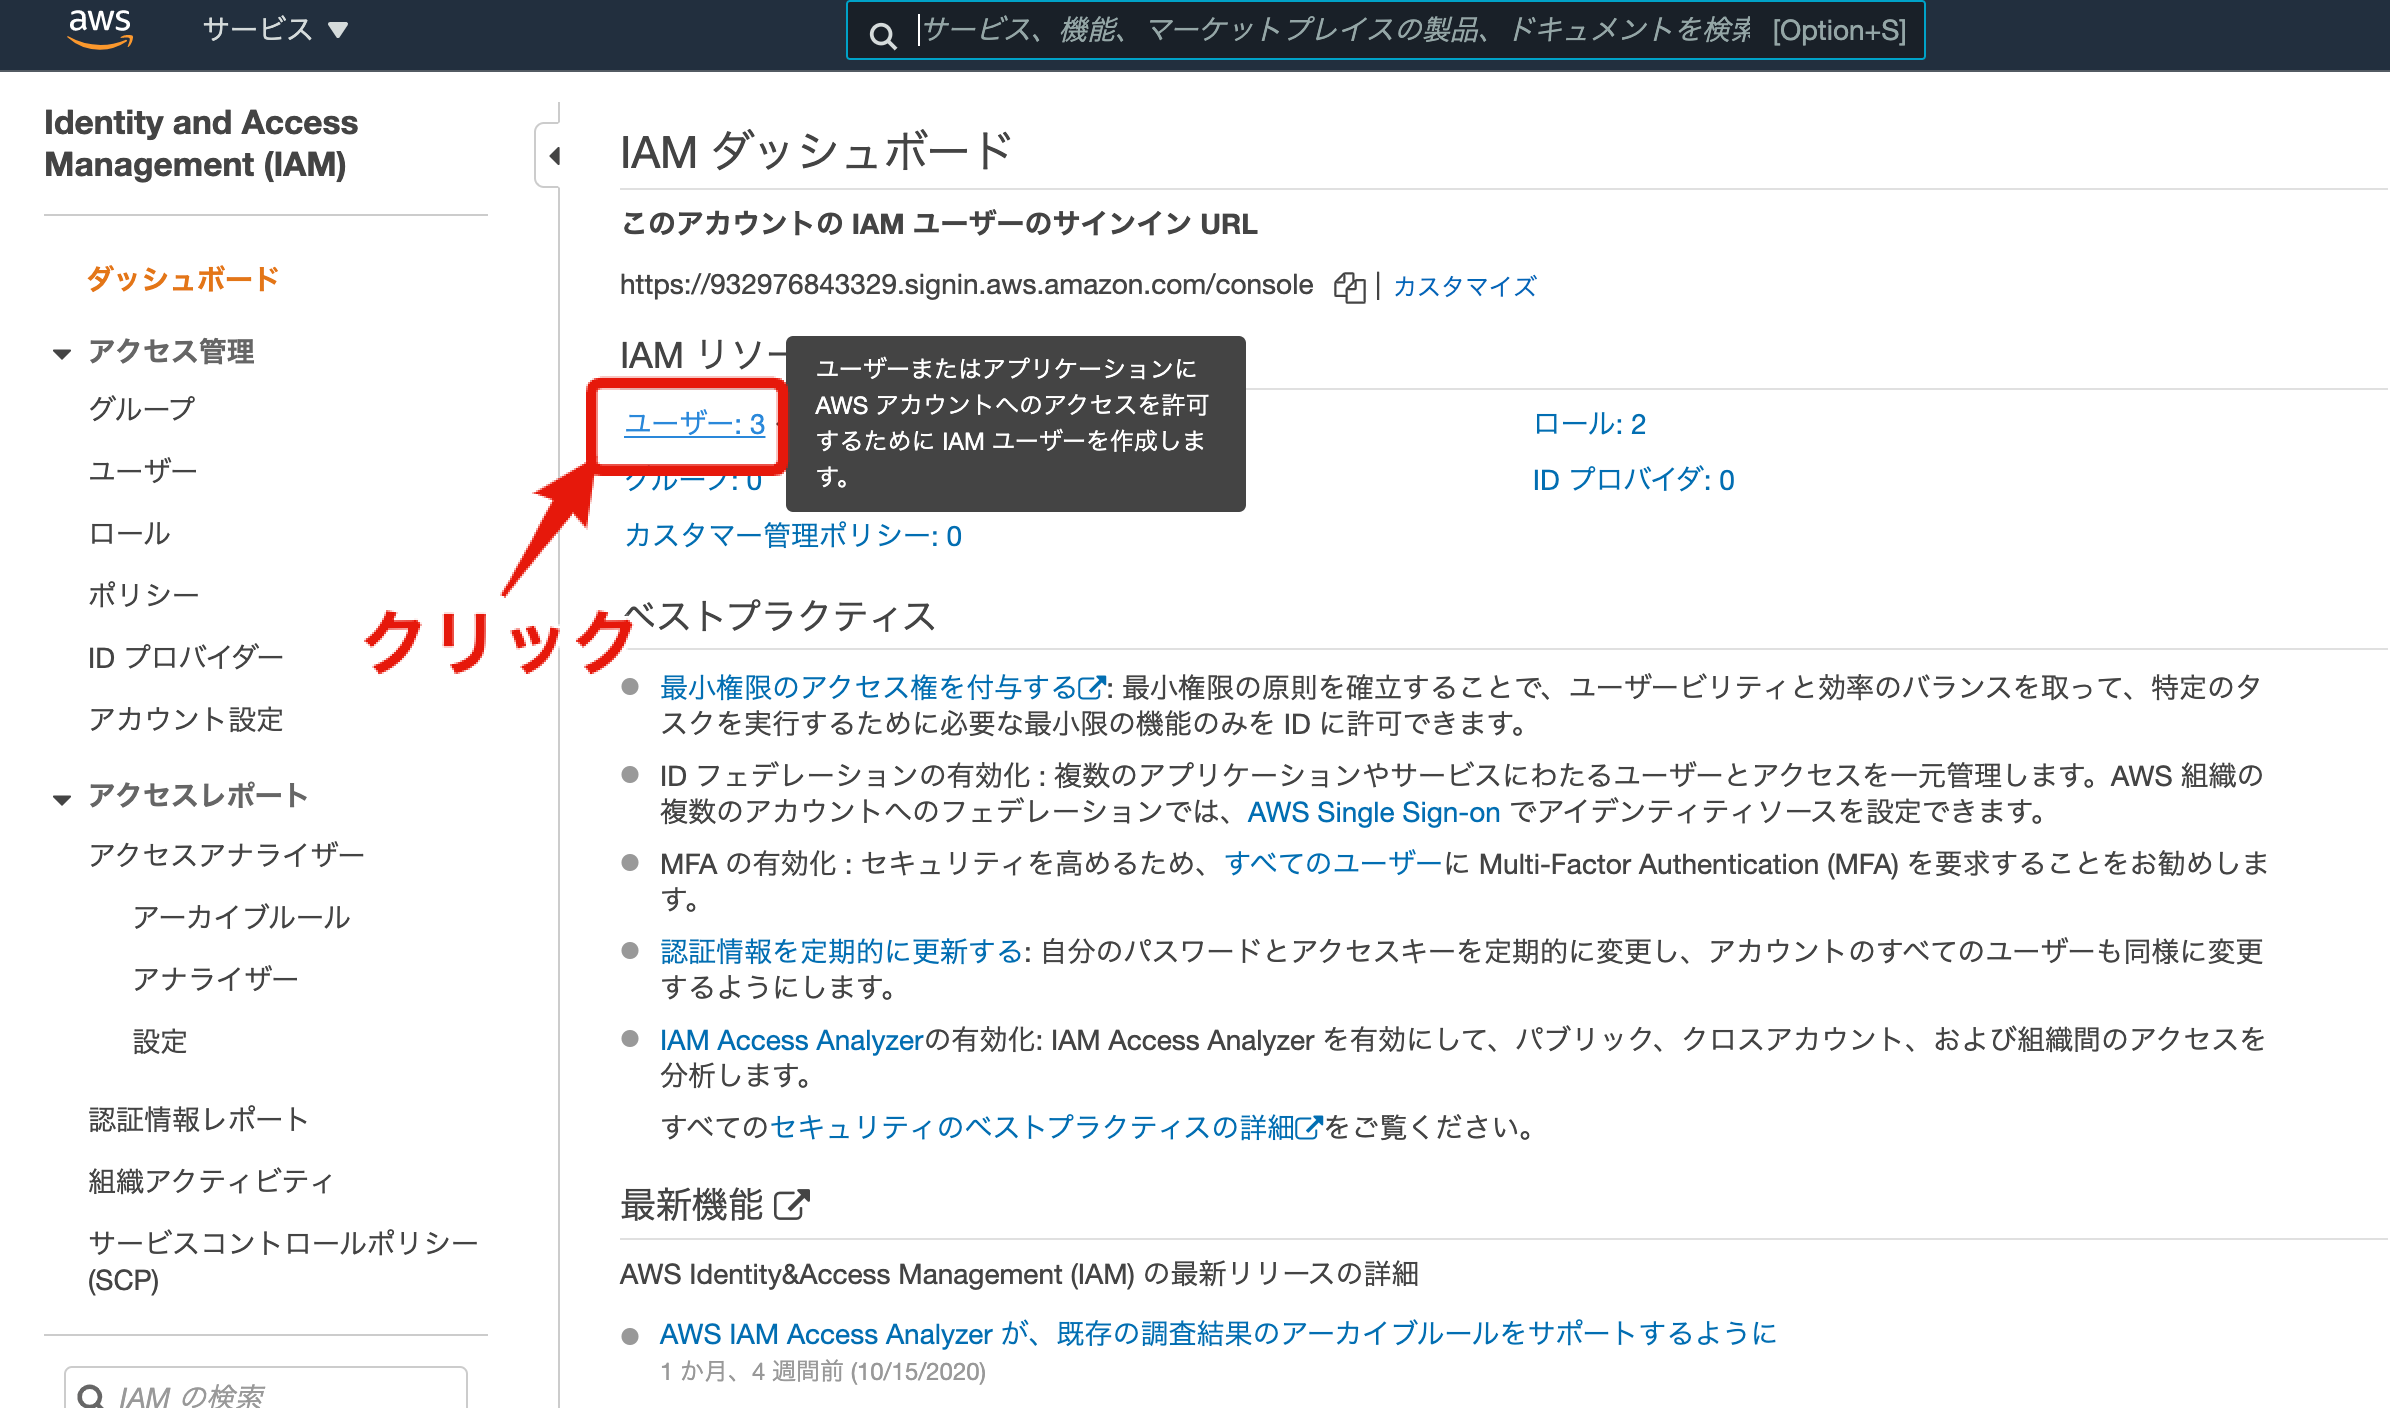
Task: Collapse the アクセス管理 section
Action: click(x=62, y=353)
